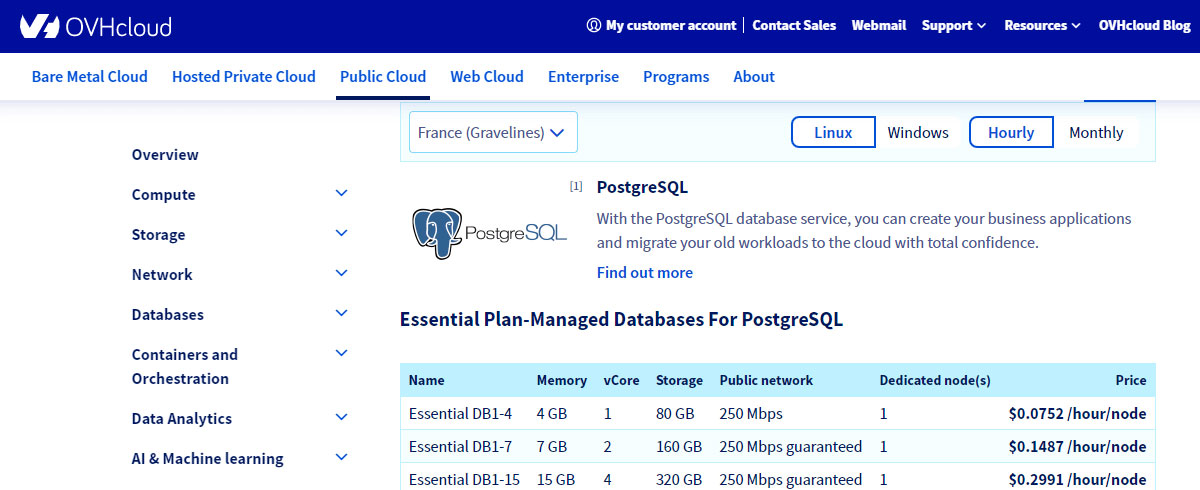Open the Resources dropdown menu
This screenshot has height=490, width=1200.
(1042, 26)
